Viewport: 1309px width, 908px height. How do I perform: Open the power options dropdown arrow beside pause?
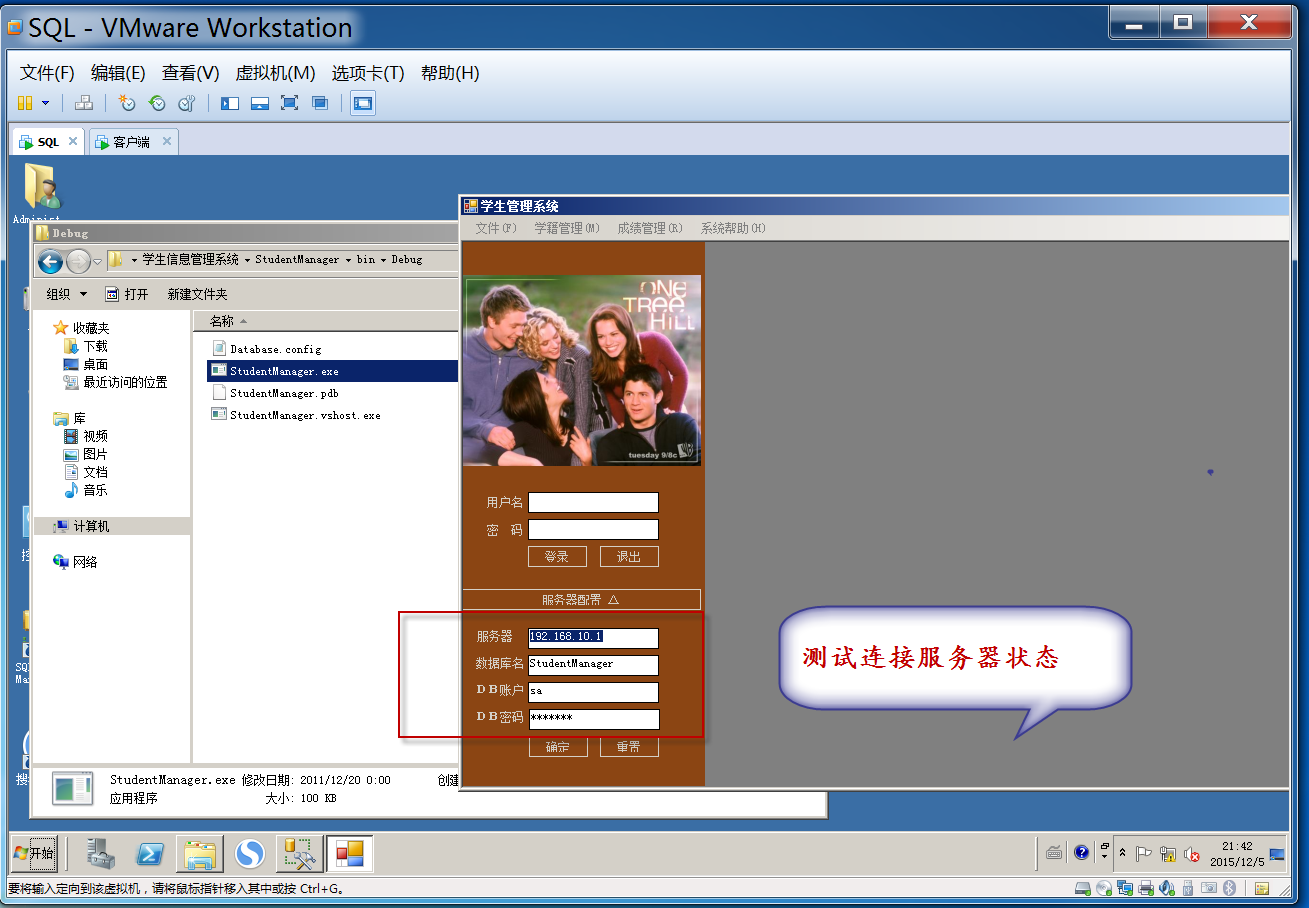click(45, 103)
